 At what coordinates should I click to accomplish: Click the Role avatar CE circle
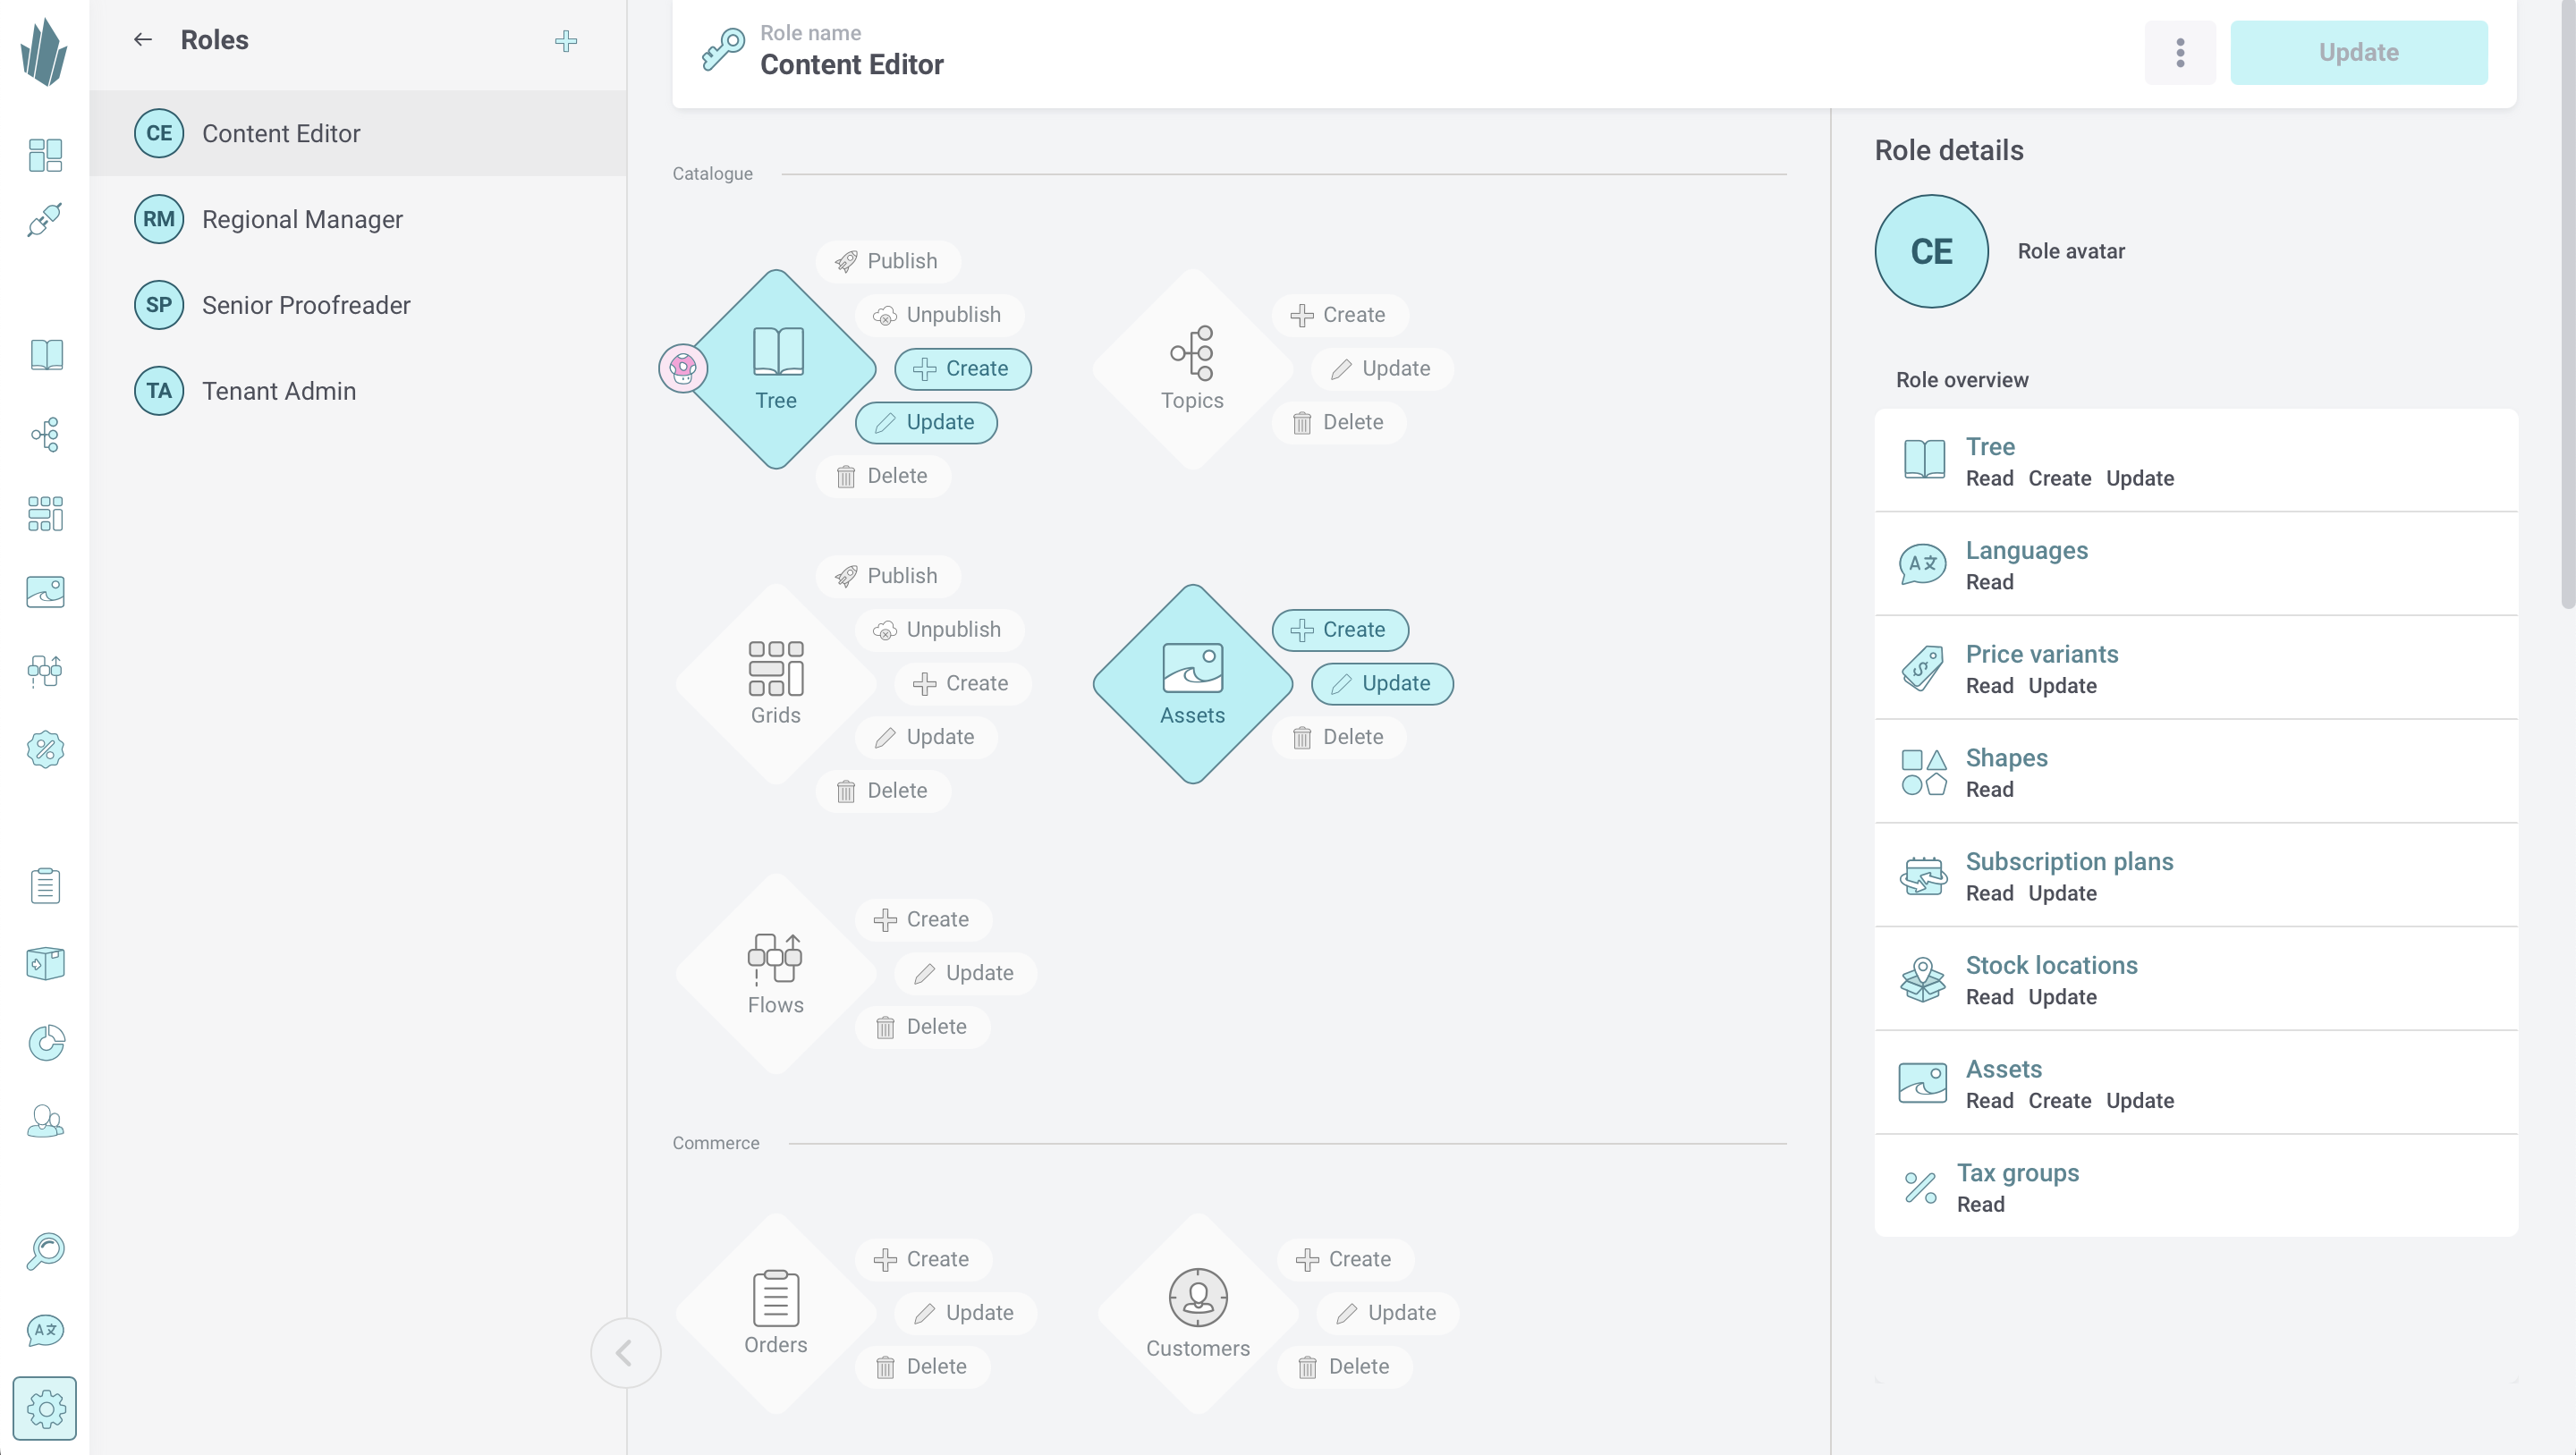pos(1930,250)
